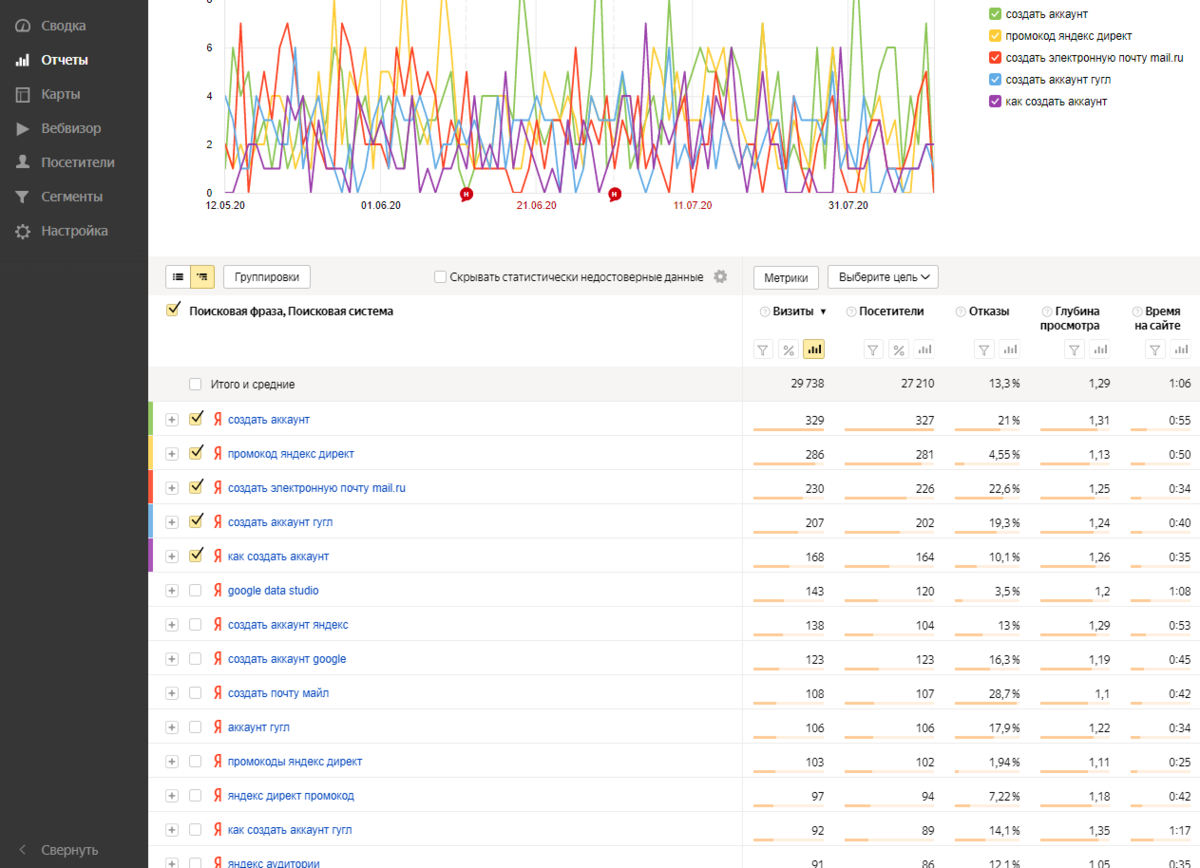1200x868 pixels.
Task: Click filter icon under Визиты column
Action: pos(763,350)
